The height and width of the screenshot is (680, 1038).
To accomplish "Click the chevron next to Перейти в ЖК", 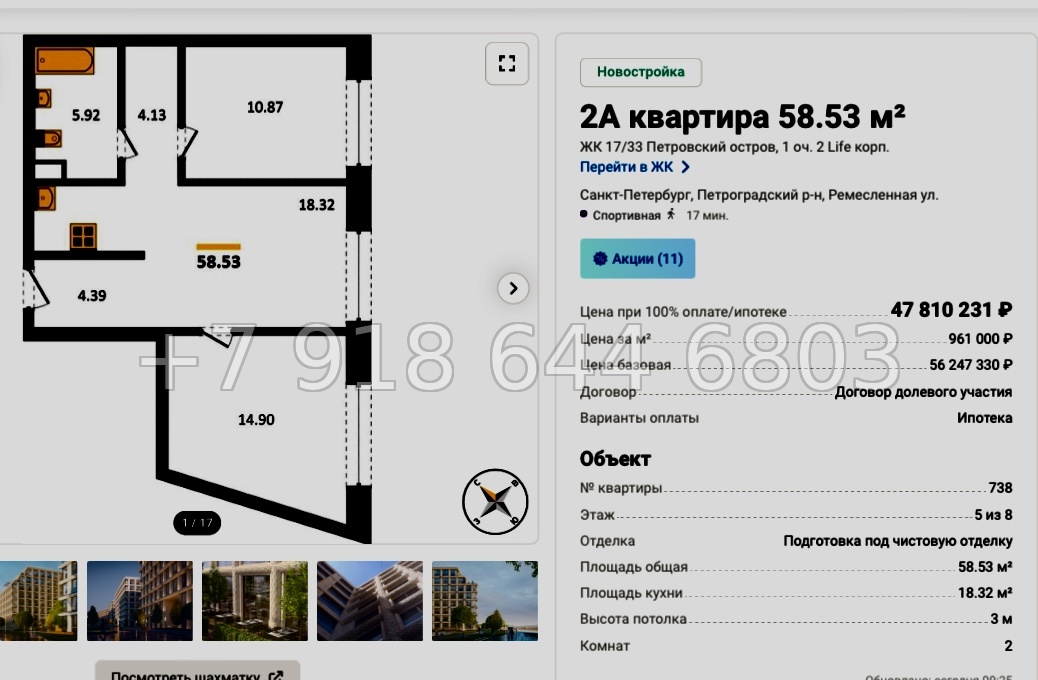I will click(x=685, y=167).
